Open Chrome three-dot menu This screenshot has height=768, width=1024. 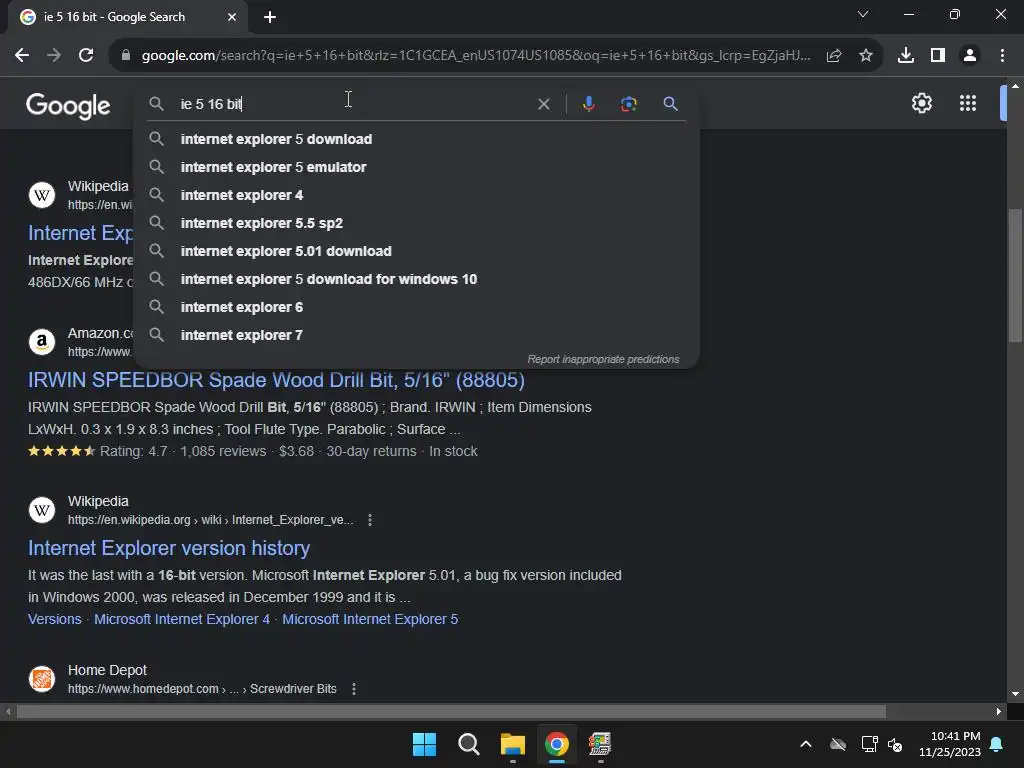pos(1002,56)
